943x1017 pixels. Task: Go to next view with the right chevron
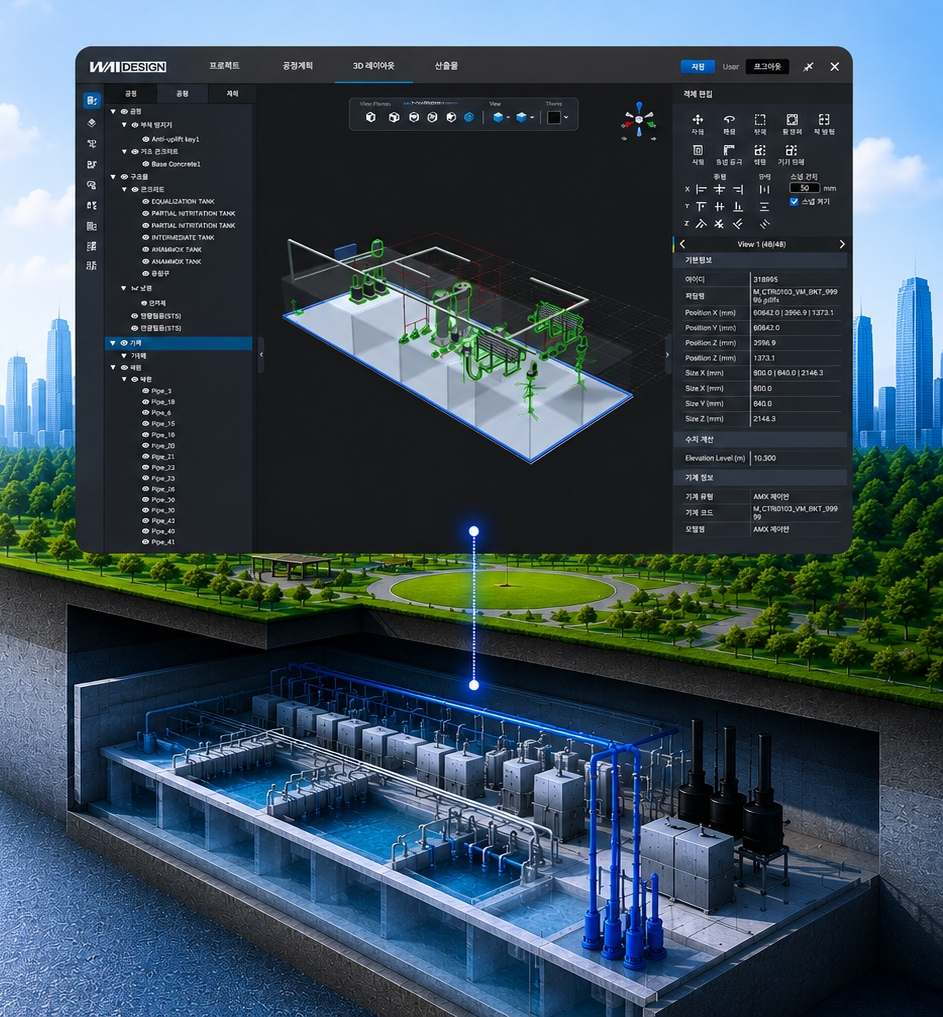[842, 245]
